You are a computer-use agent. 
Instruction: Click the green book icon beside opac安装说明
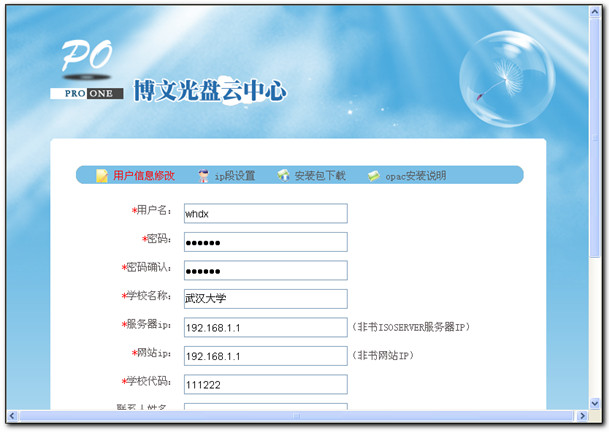[x=374, y=176]
